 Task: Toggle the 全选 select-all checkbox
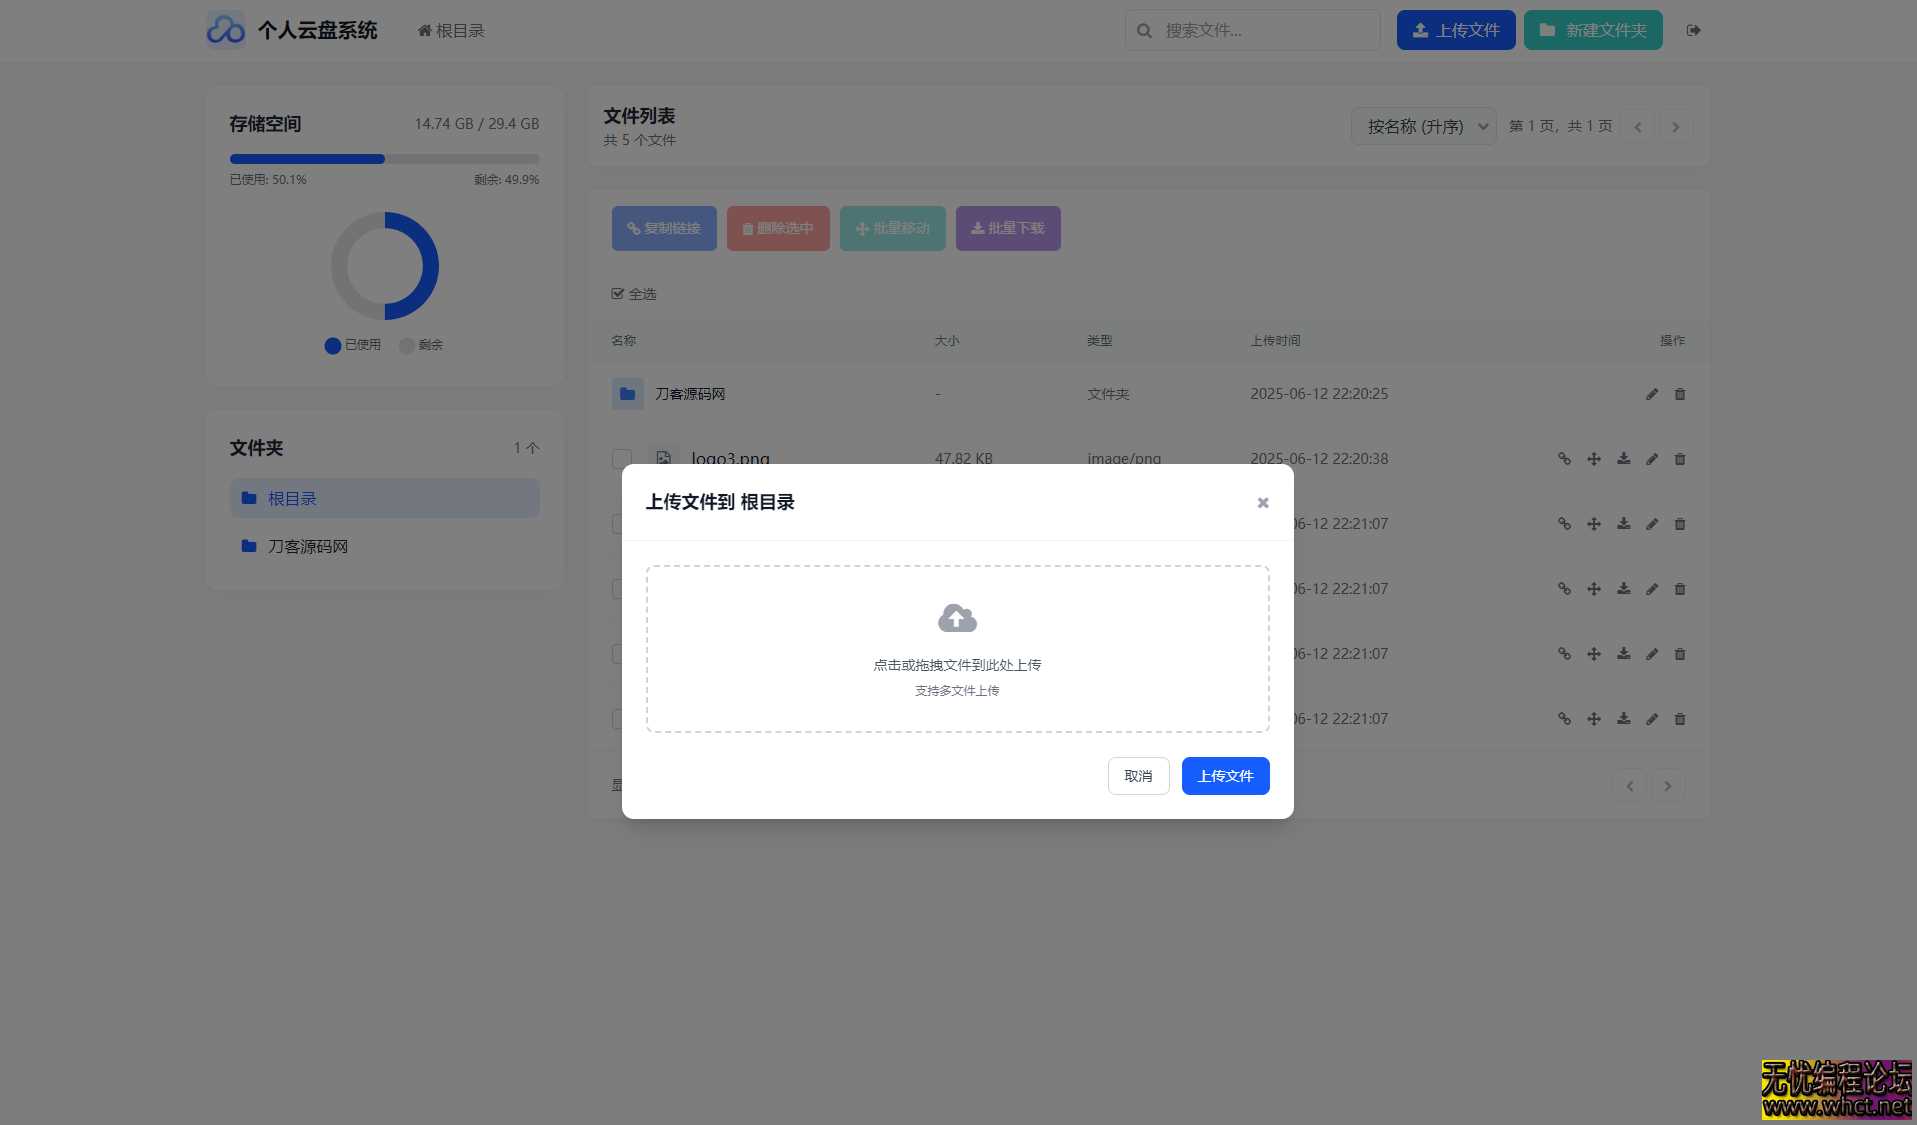pos(618,293)
